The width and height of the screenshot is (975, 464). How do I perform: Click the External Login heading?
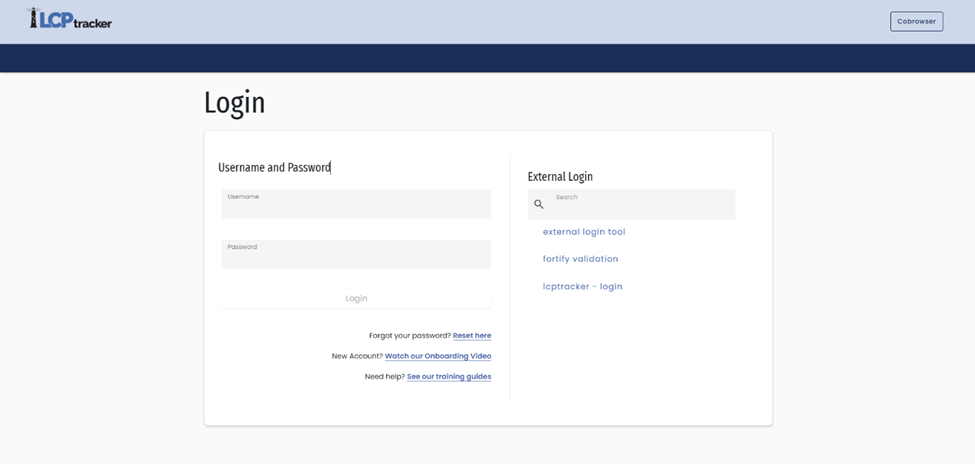click(560, 177)
